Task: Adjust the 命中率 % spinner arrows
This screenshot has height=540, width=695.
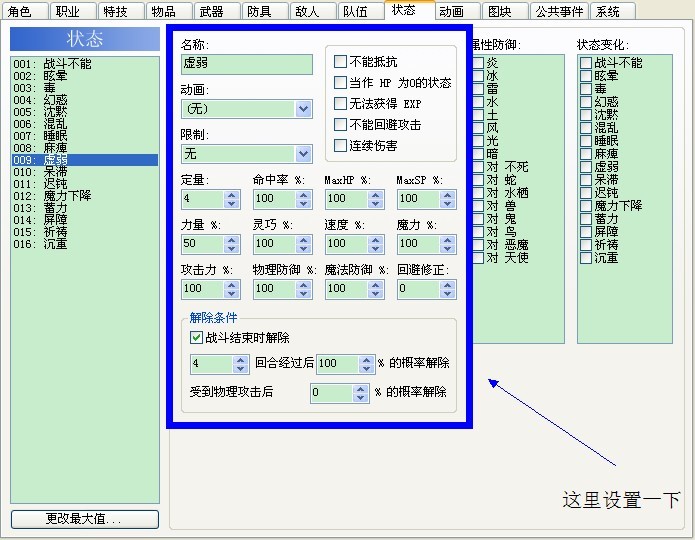Action: point(303,199)
